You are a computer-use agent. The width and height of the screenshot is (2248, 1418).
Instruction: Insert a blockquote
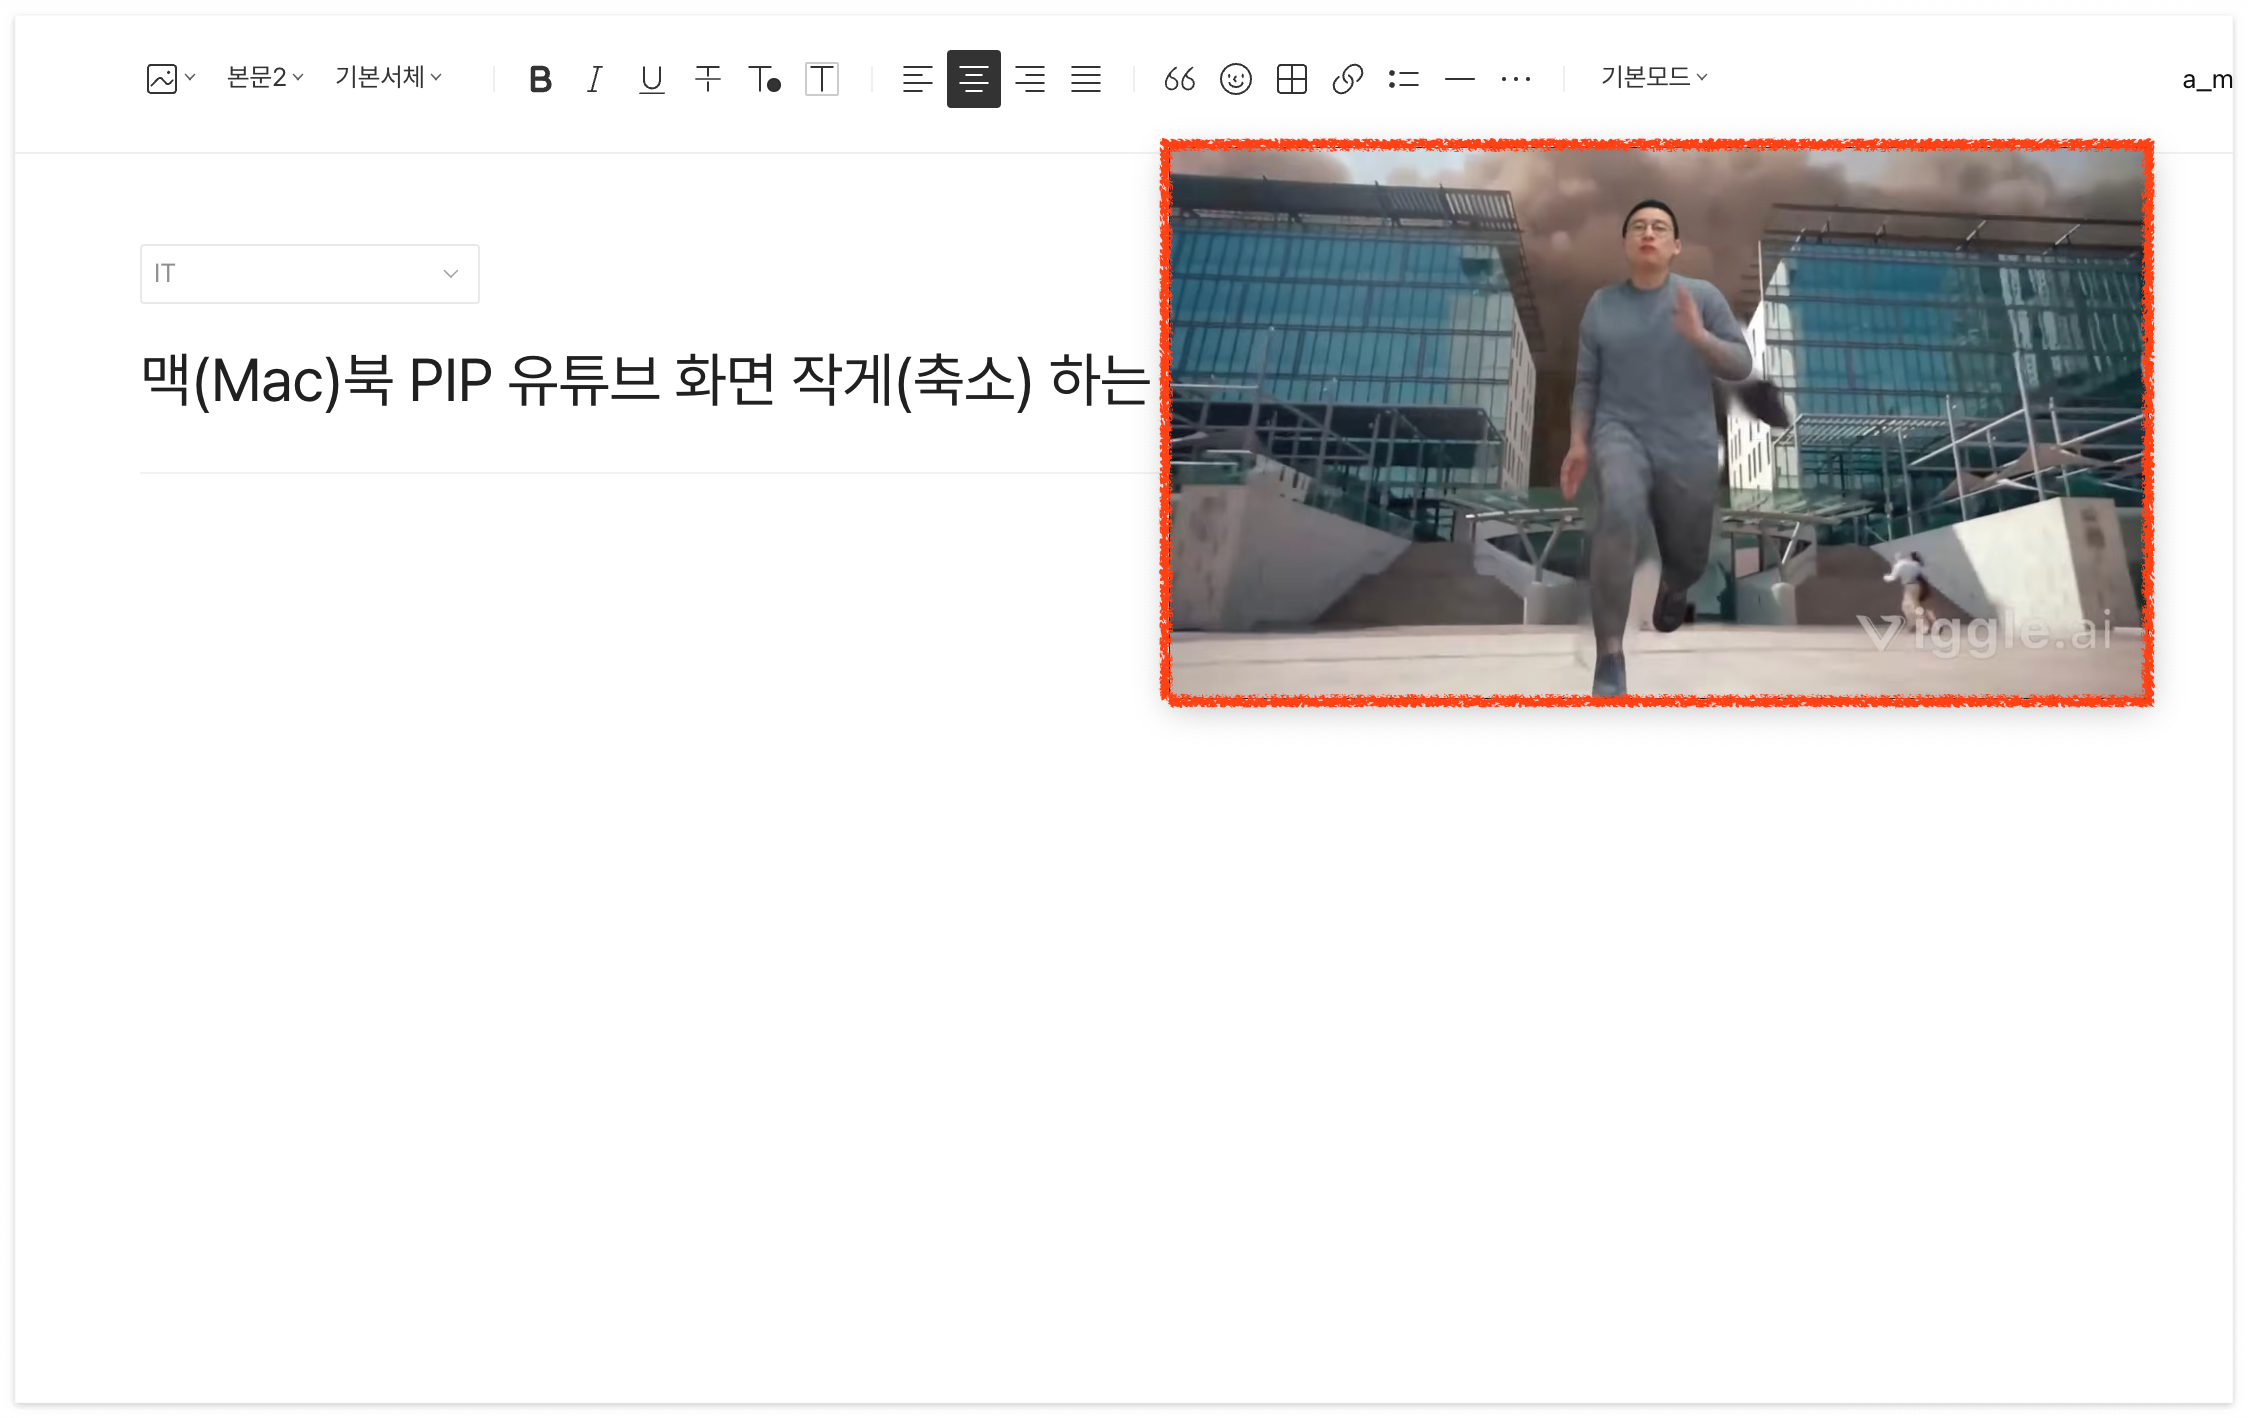pos(1179,78)
